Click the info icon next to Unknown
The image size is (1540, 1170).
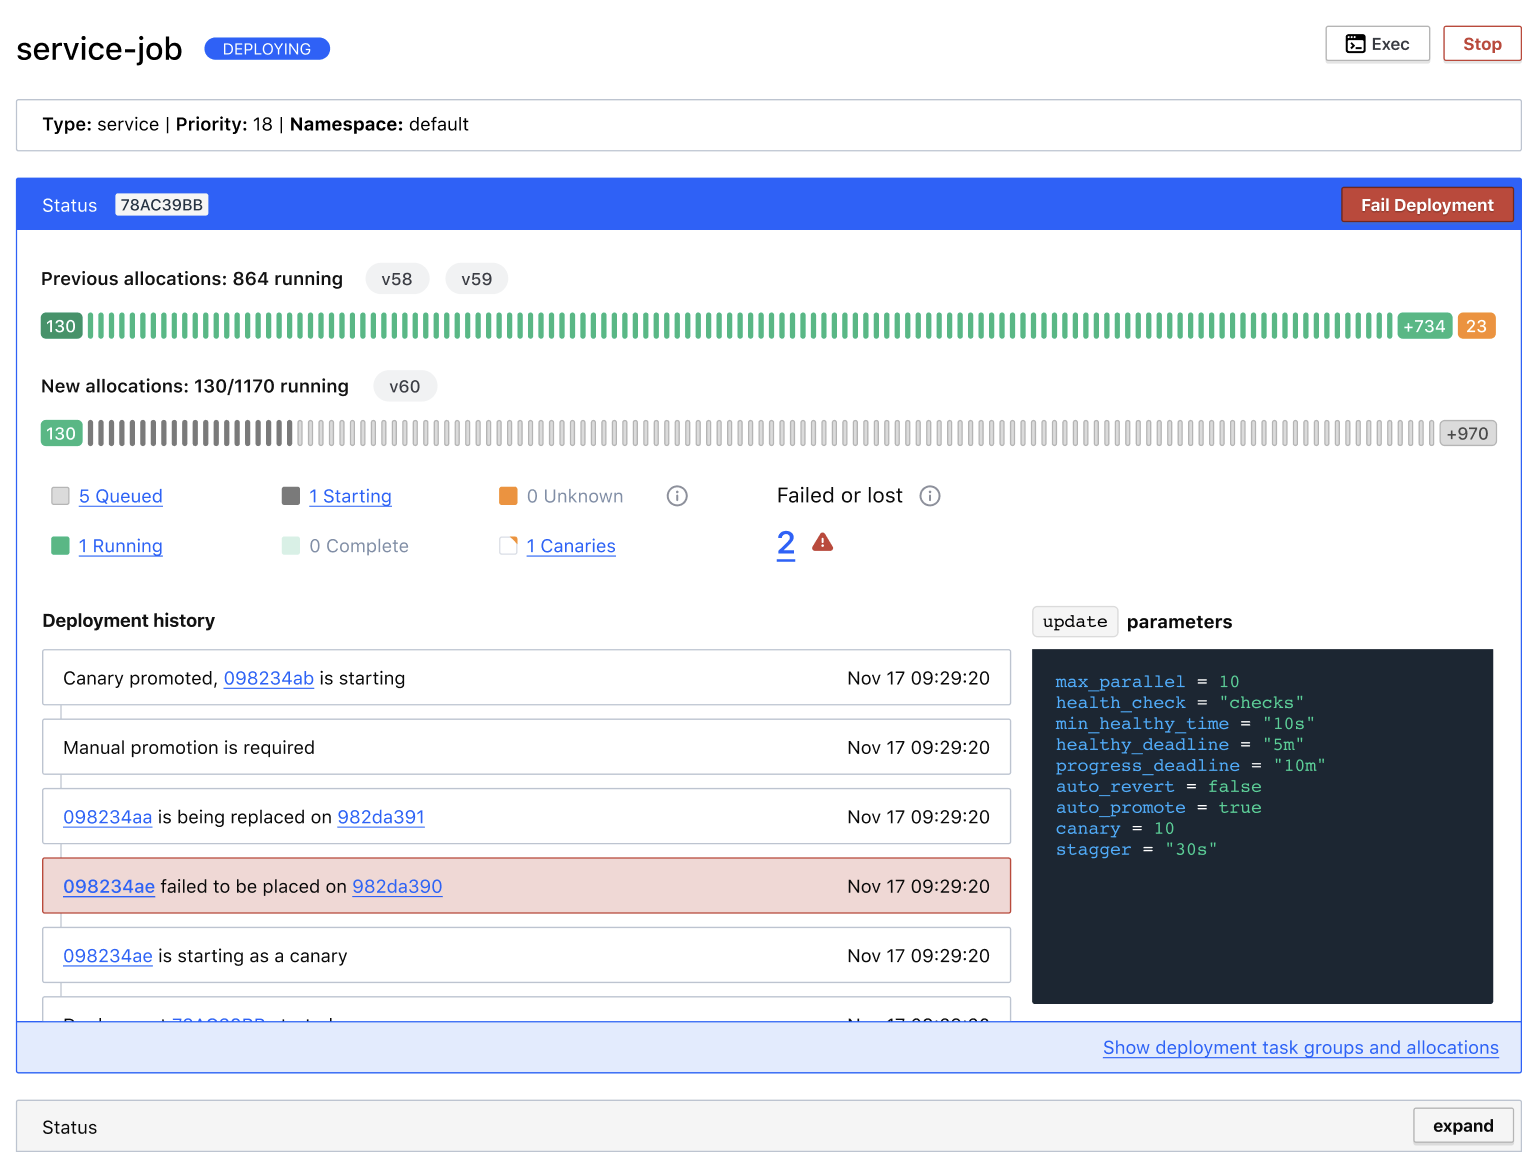click(x=677, y=495)
